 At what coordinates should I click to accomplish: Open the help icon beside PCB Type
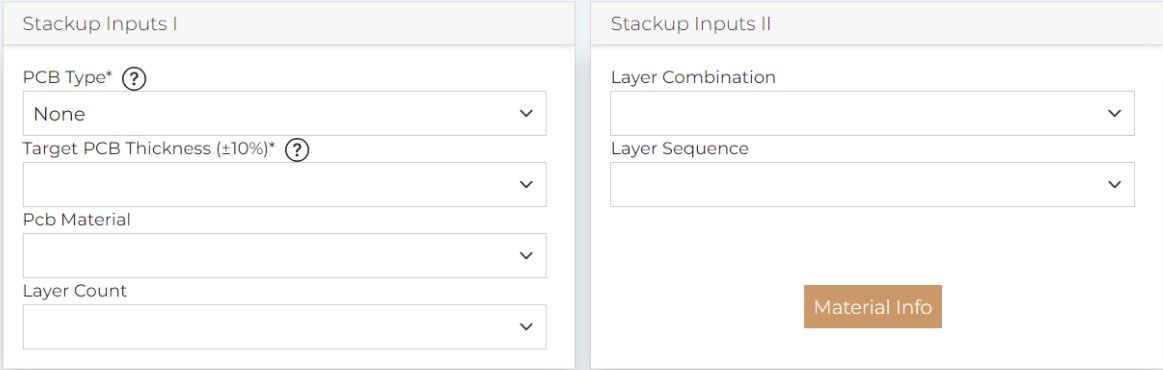(x=133, y=78)
